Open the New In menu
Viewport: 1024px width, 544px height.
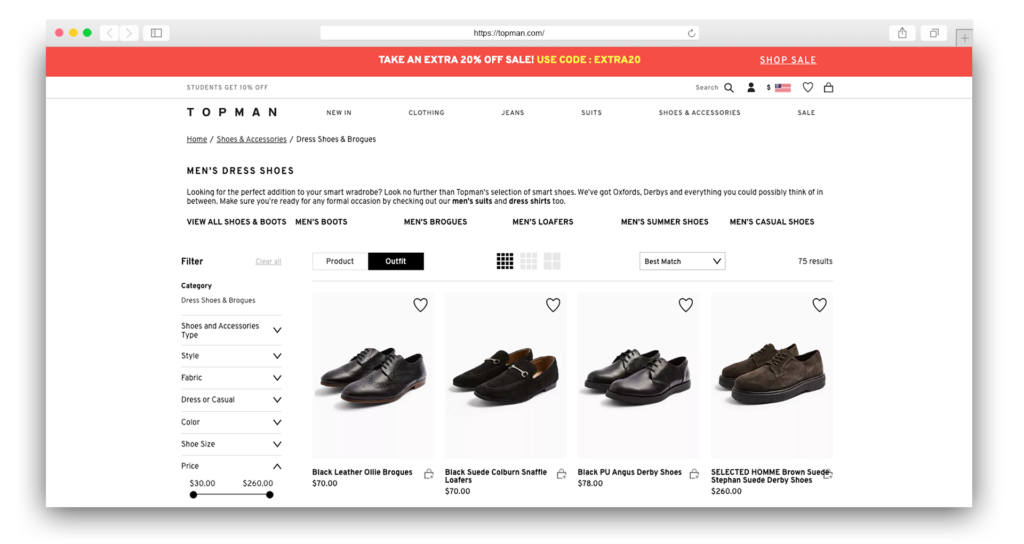pyautogui.click(x=339, y=113)
